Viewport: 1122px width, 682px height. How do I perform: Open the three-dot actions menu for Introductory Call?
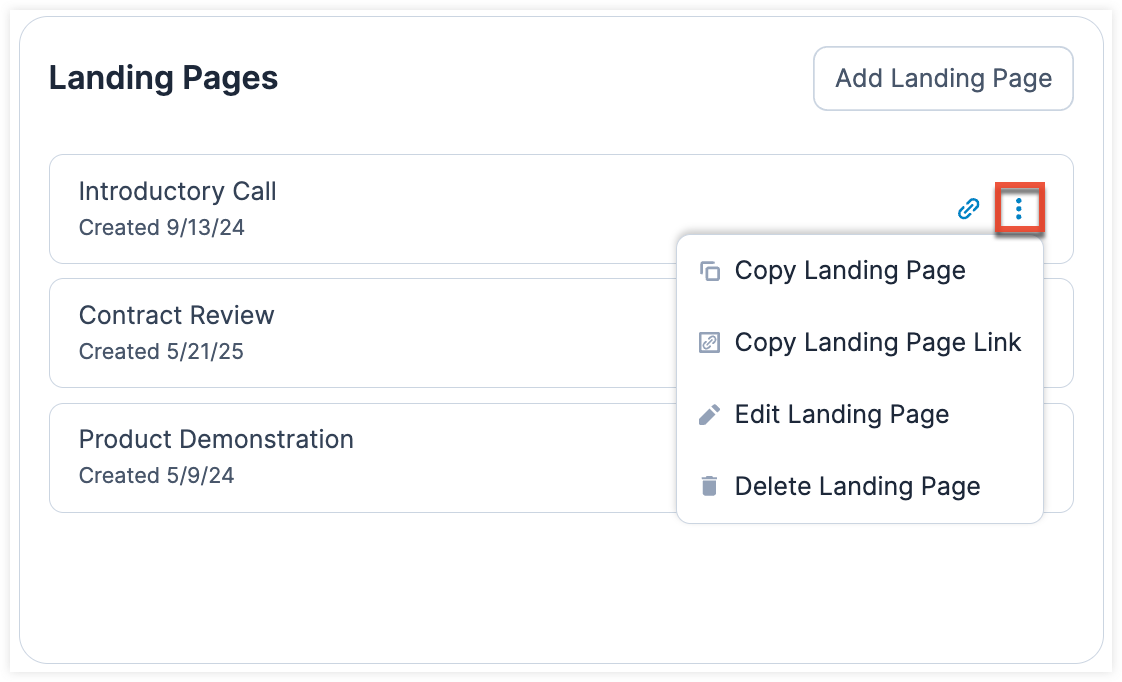1019,209
